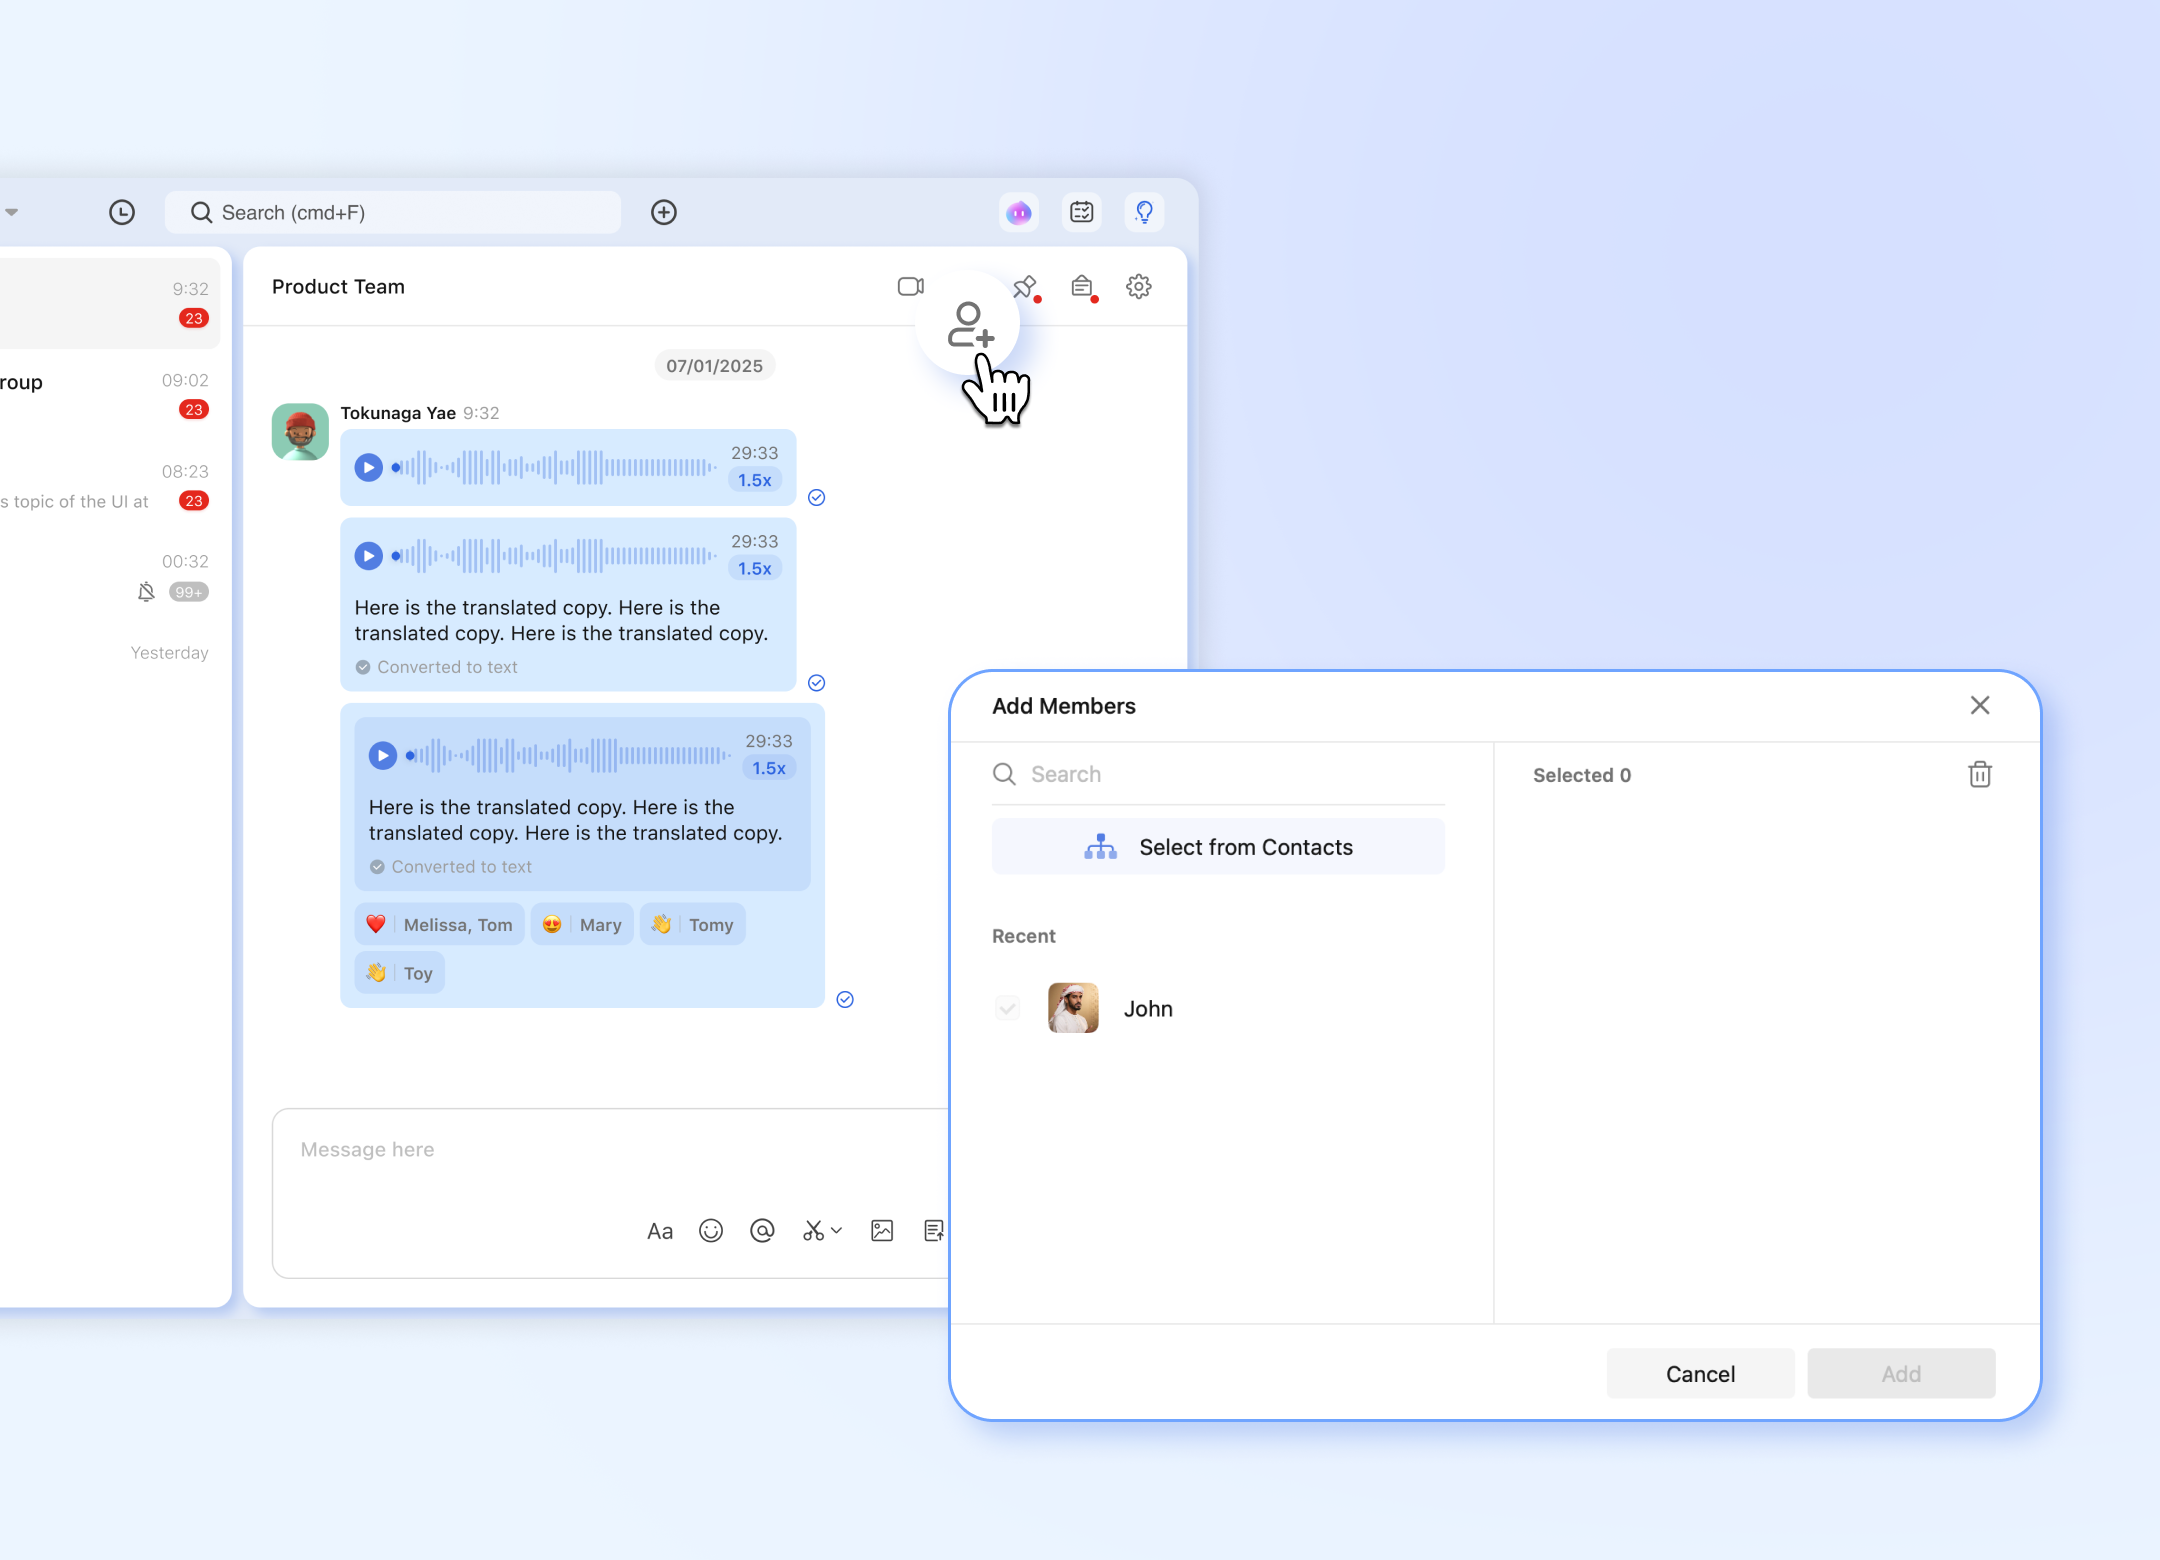The image size is (2160, 1560).
Task: Expand the scissors screenshot dropdown arrow
Action: (837, 1231)
